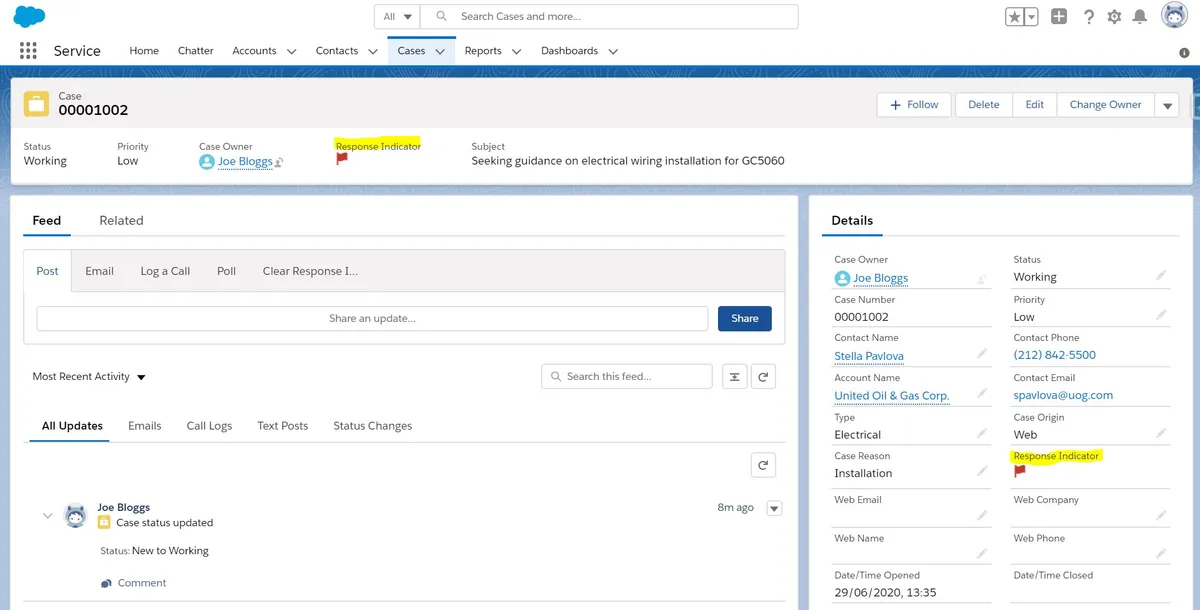Click the yellow Case briefcase icon
The image size is (1200, 610).
coord(36,104)
